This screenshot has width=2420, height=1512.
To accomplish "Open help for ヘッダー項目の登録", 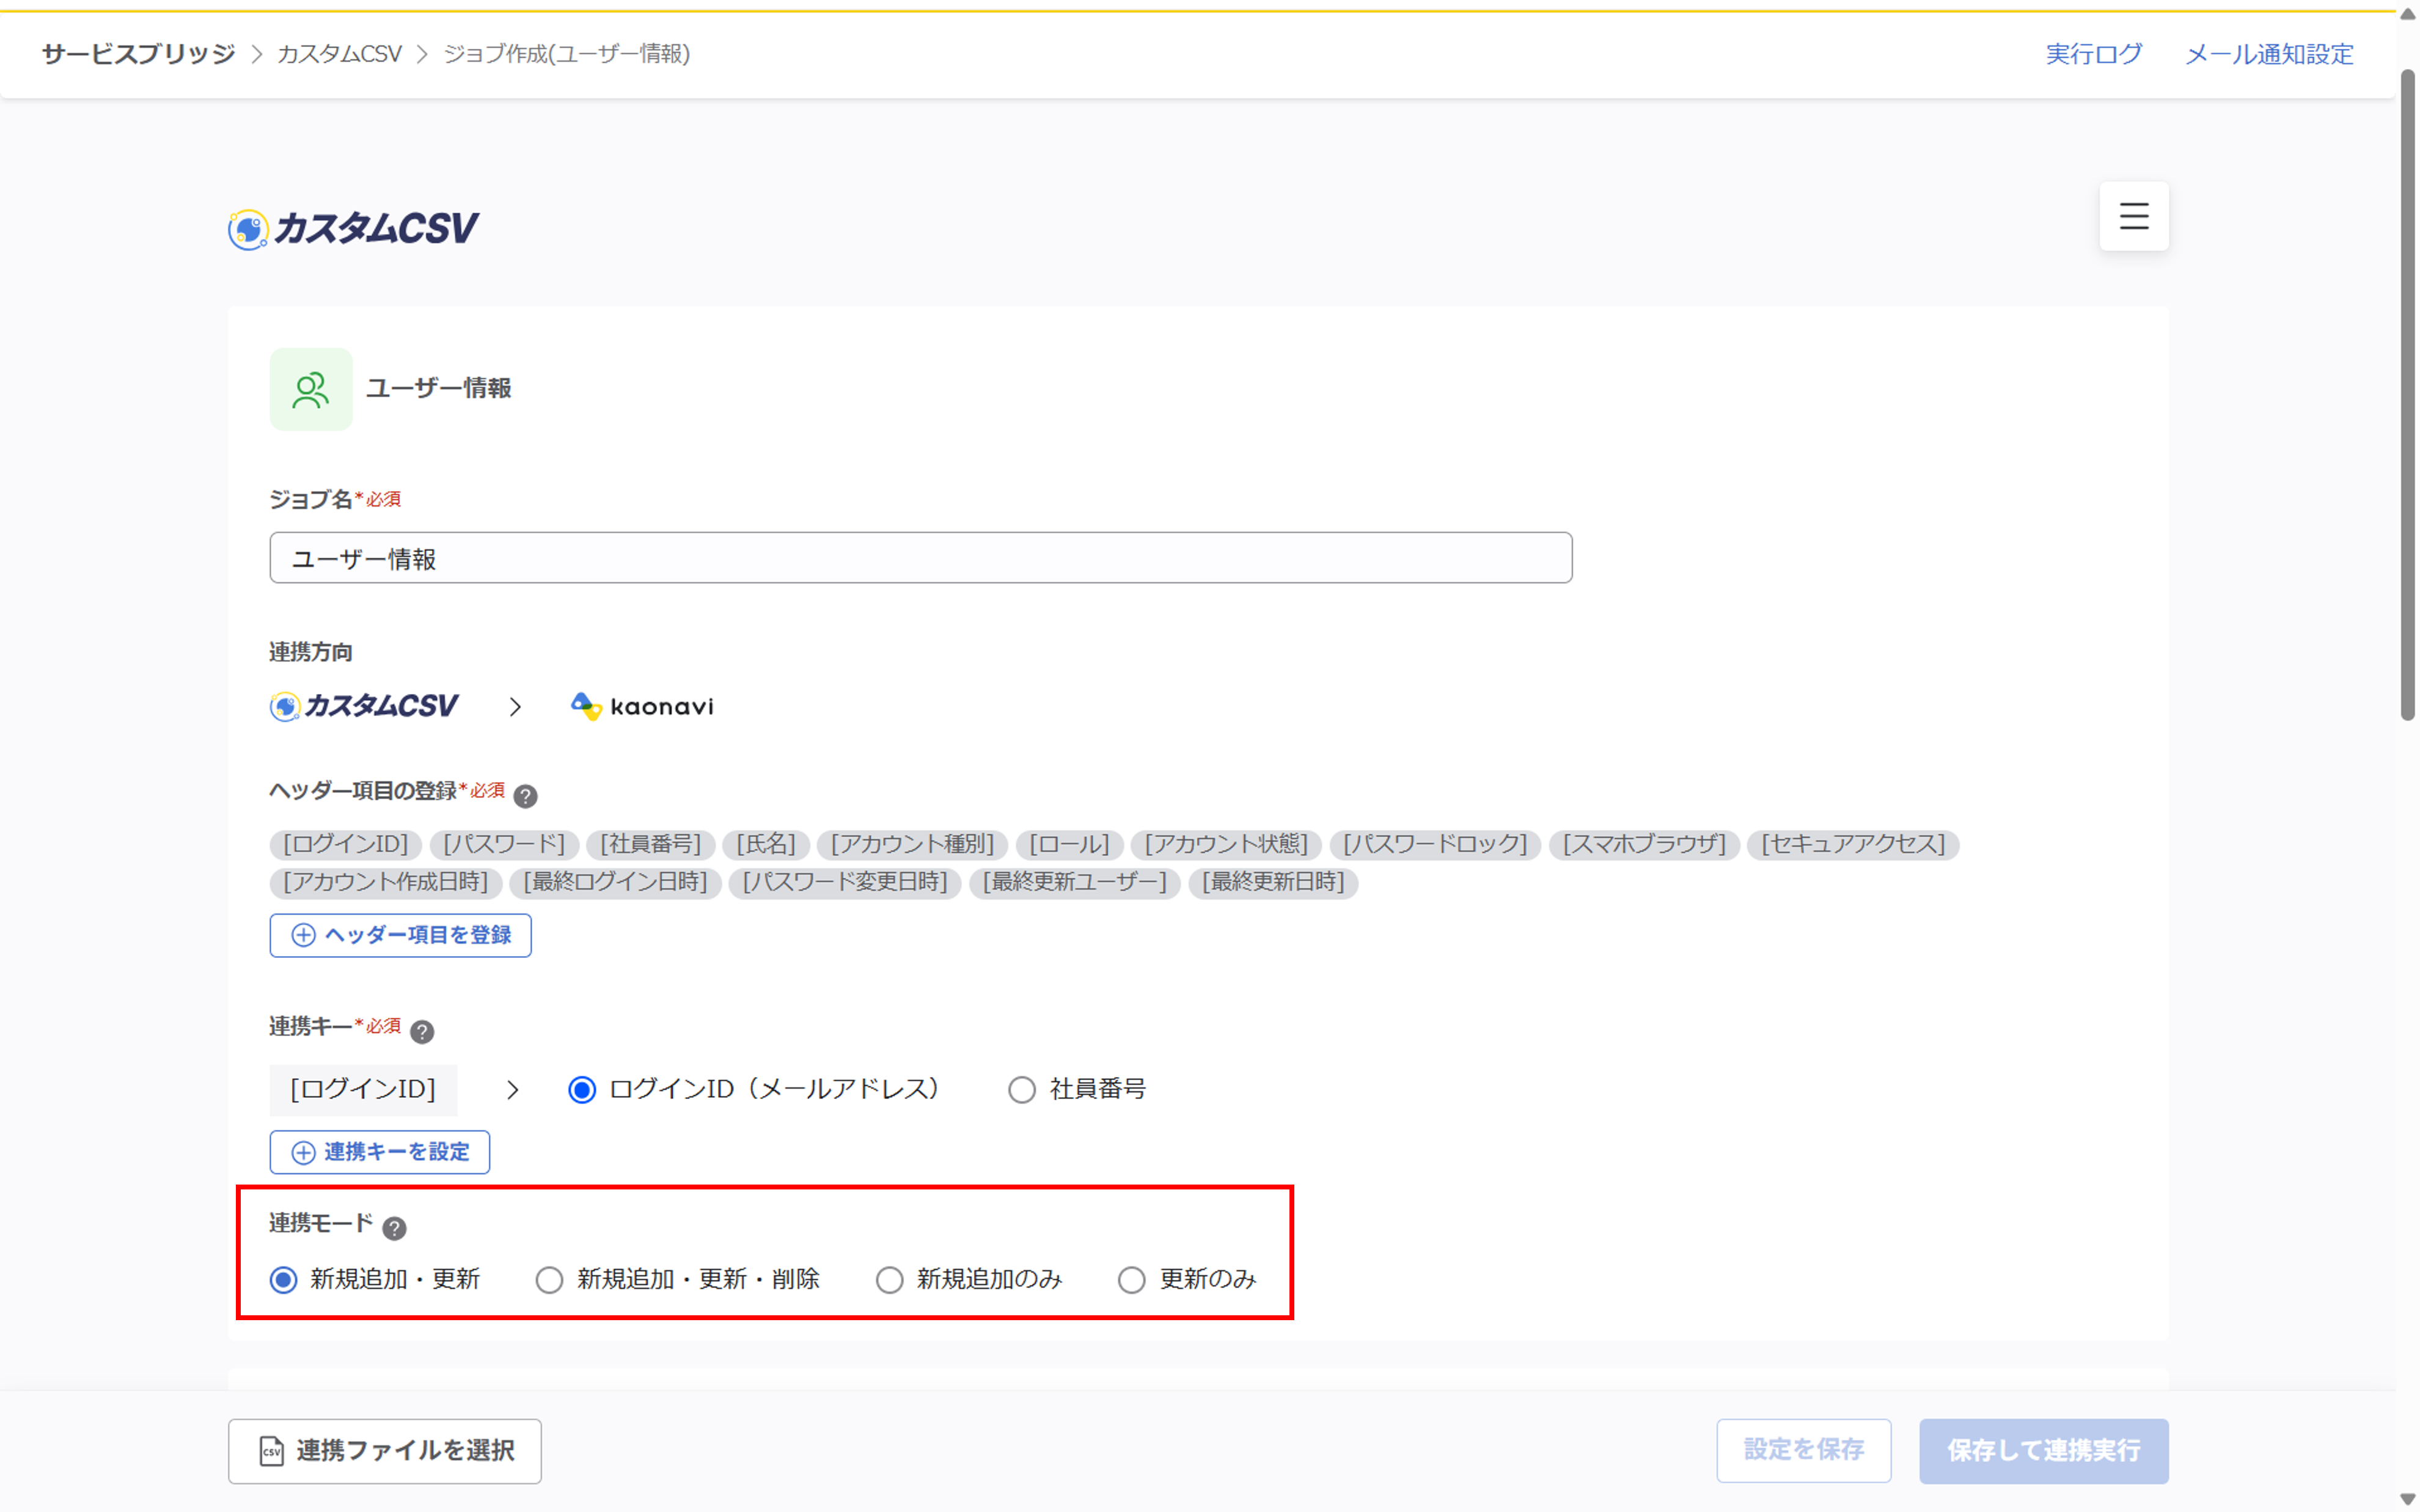I will [525, 796].
